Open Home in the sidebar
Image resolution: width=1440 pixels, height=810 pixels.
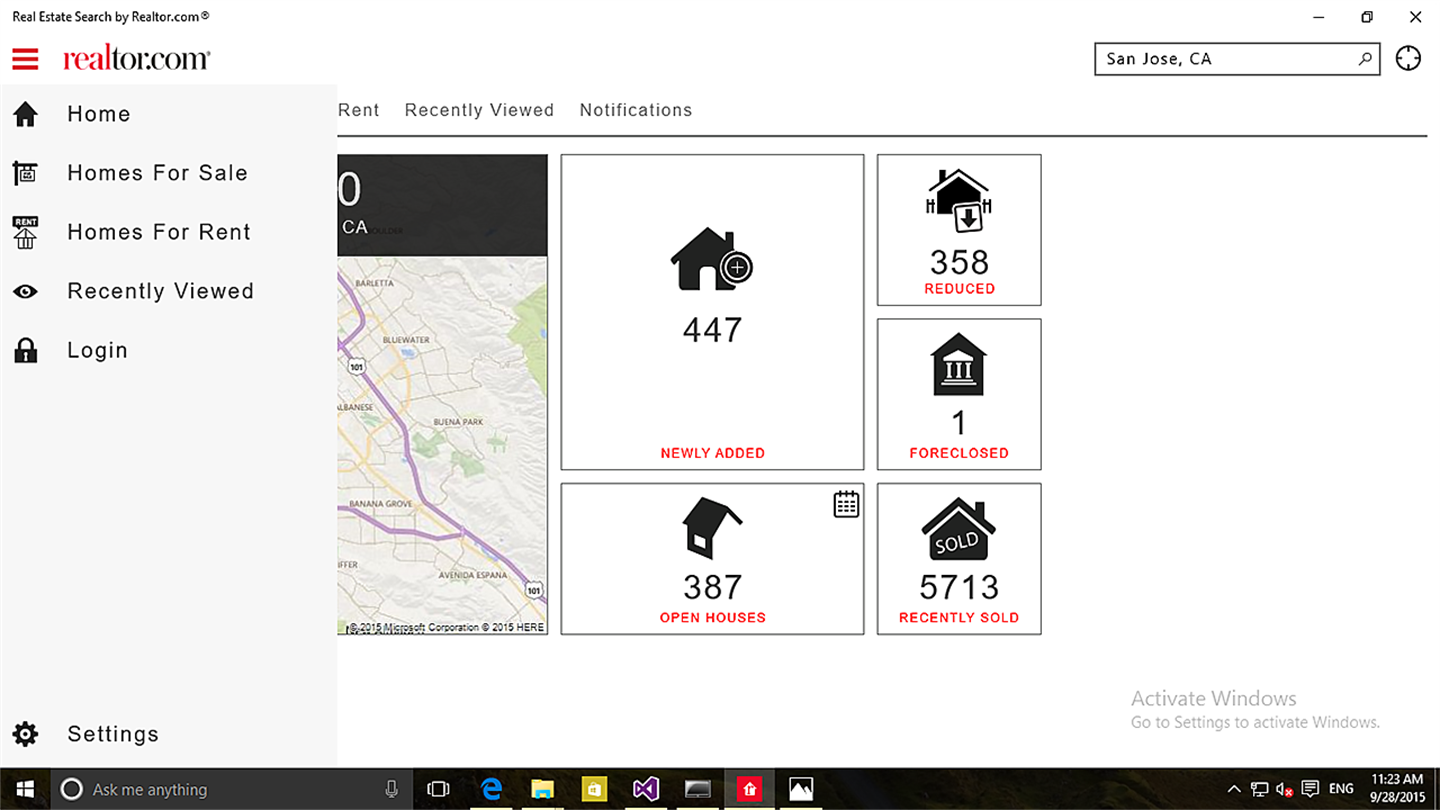click(168, 114)
